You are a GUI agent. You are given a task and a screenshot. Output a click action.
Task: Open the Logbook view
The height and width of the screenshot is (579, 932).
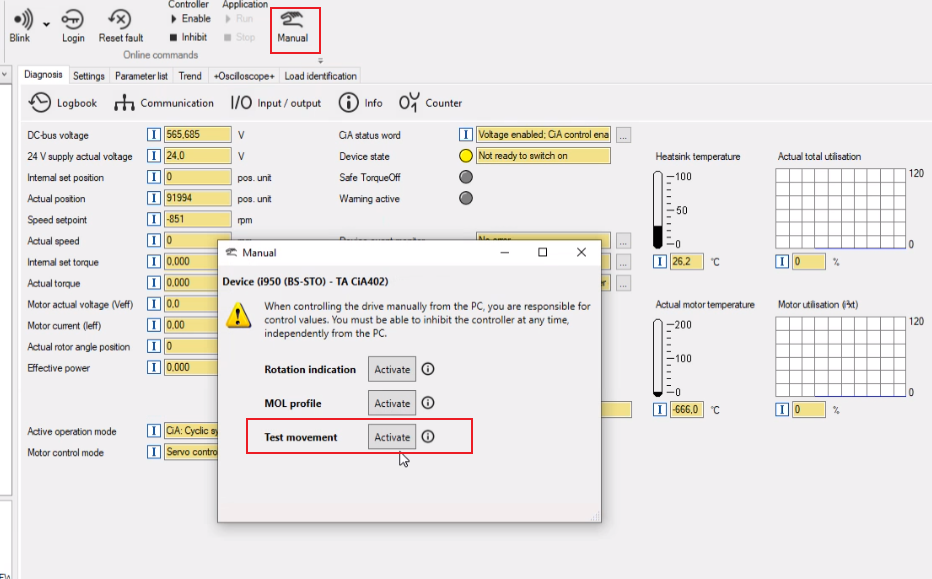tap(64, 103)
